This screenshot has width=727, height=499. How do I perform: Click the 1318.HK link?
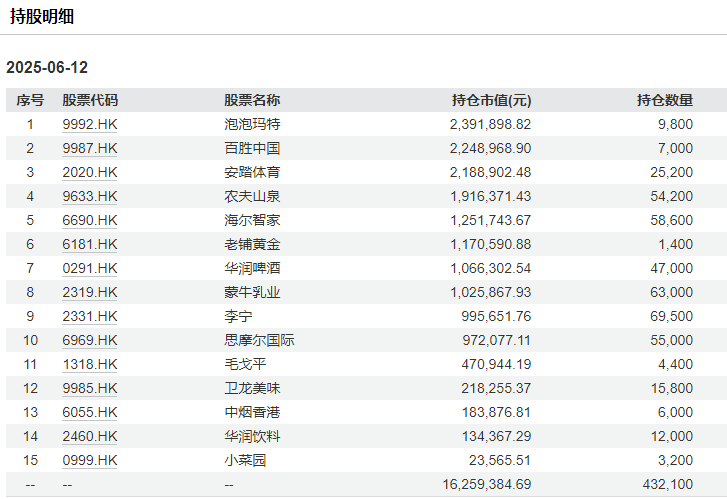[89, 364]
